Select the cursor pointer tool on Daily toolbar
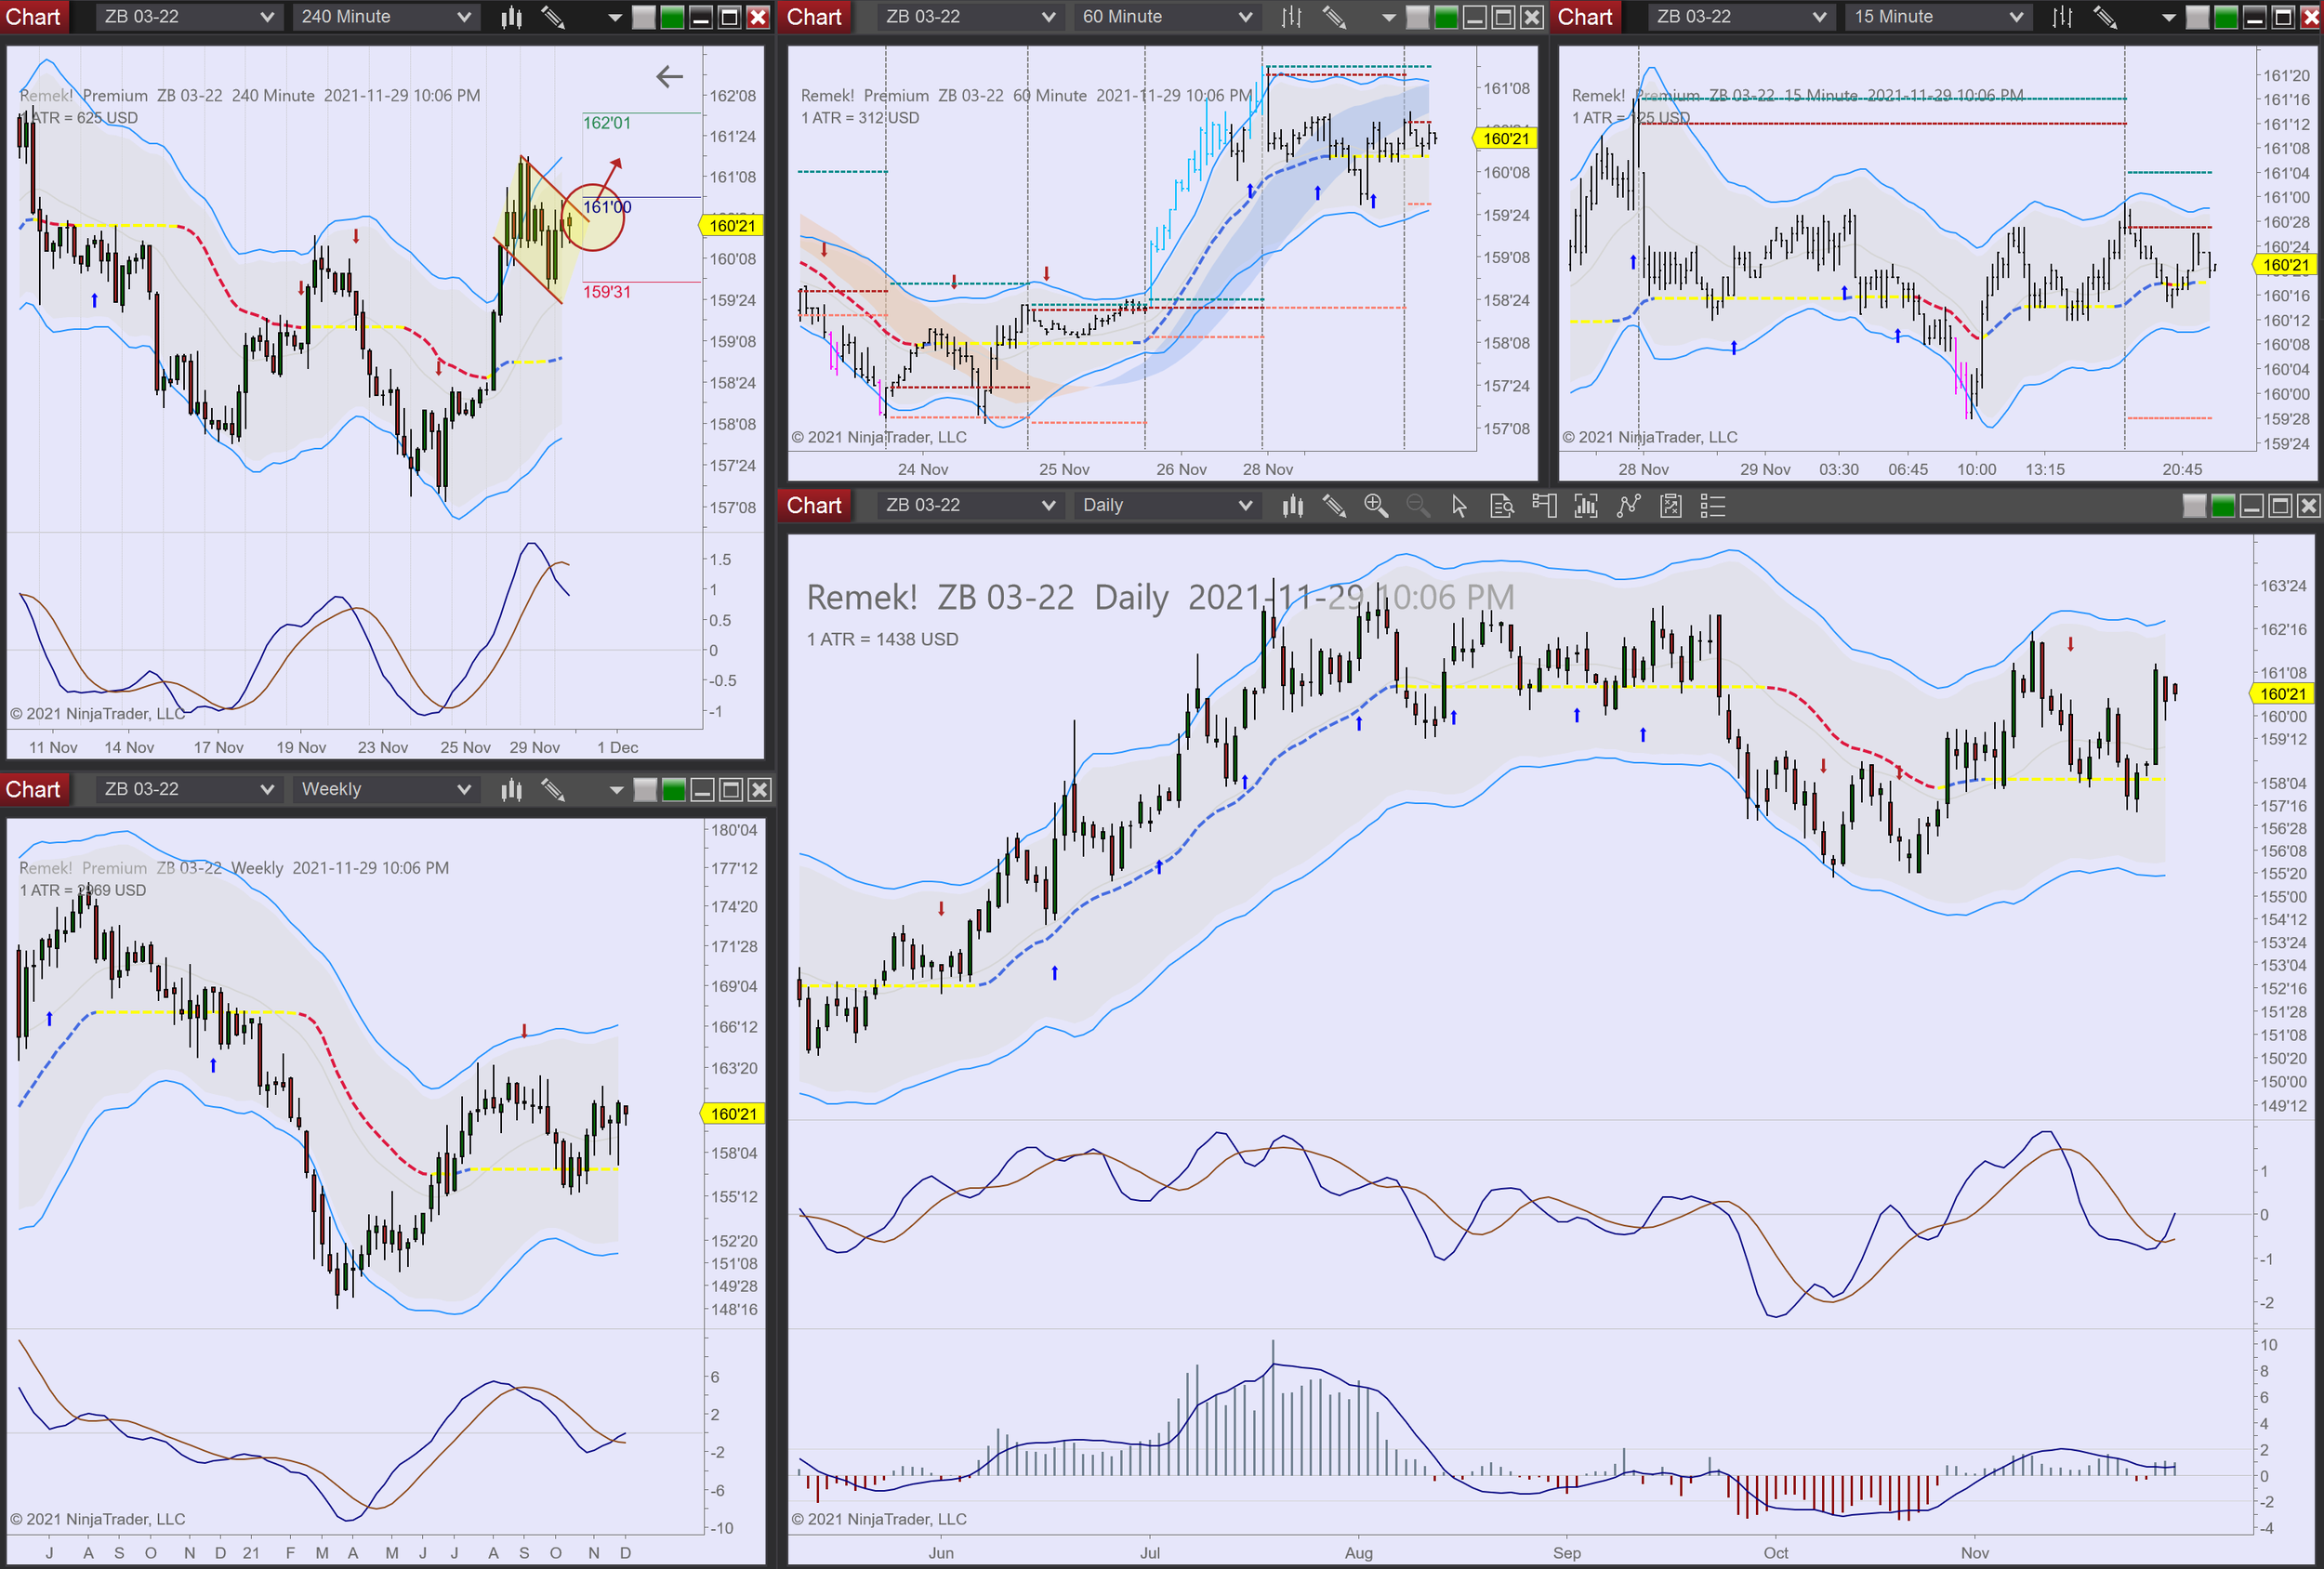Viewport: 2324px width, 1569px height. (1459, 506)
